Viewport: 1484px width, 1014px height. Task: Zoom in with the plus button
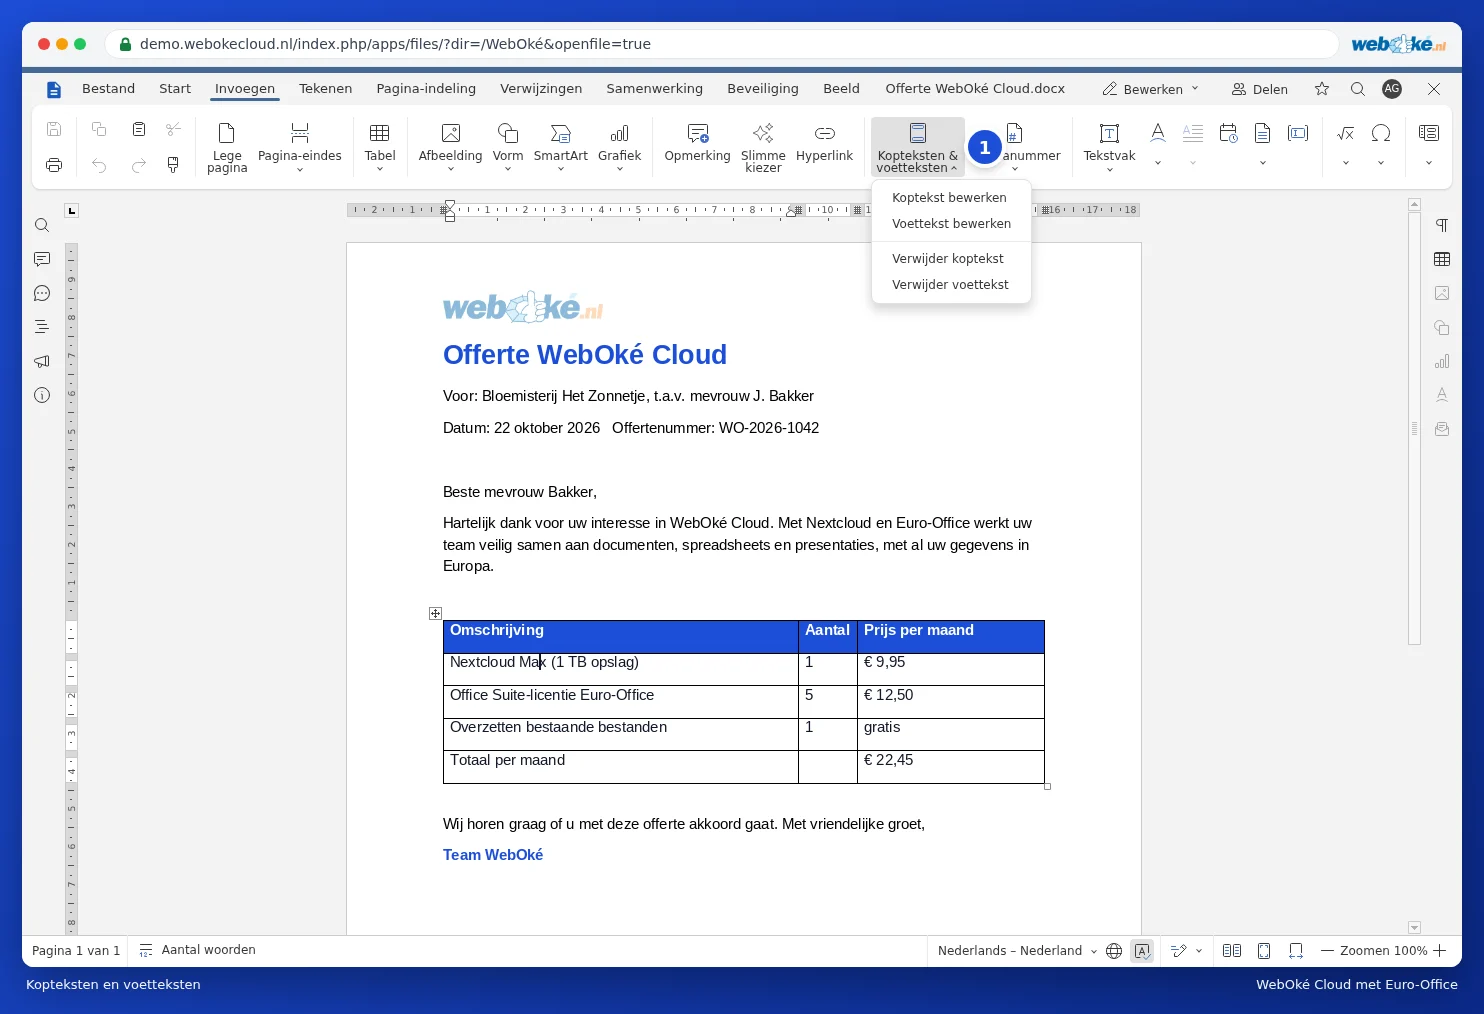1440,951
